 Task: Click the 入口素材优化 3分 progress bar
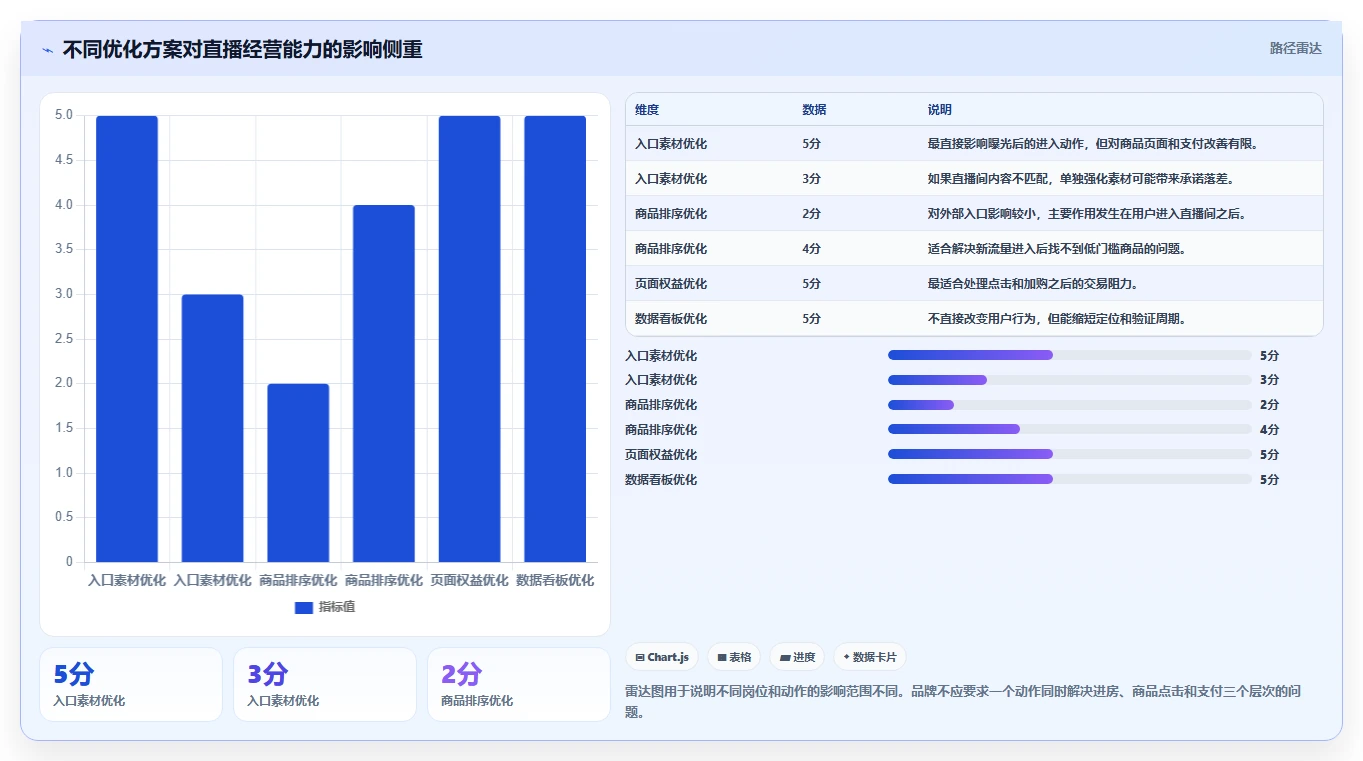coord(1070,380)
